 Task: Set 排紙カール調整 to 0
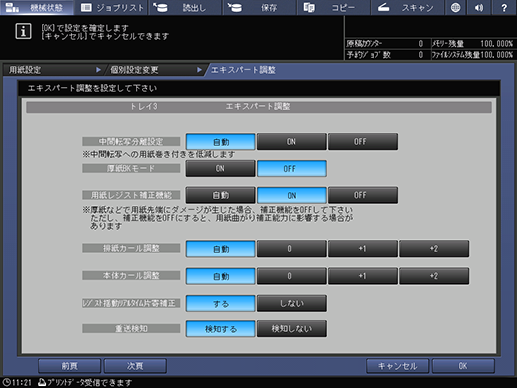tap(292, 249)
